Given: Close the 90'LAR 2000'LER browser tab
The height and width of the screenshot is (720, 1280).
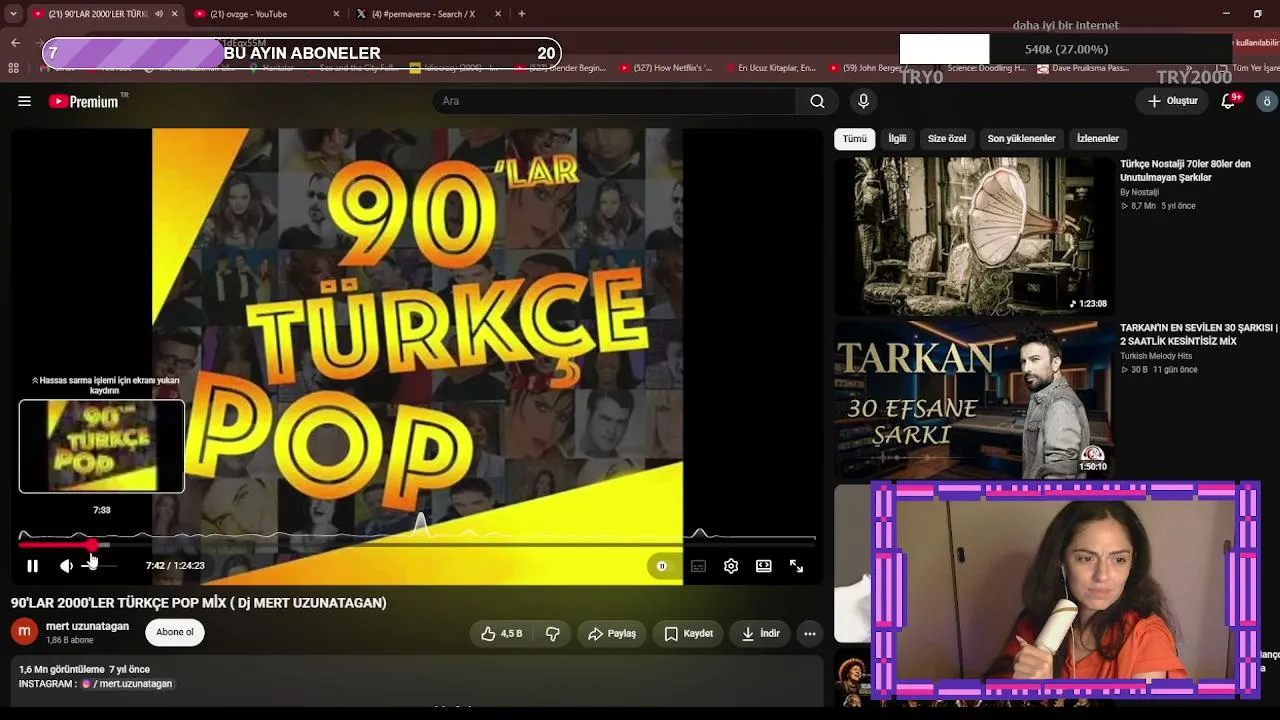Looking at the screenshot, I should pos(175,14).
